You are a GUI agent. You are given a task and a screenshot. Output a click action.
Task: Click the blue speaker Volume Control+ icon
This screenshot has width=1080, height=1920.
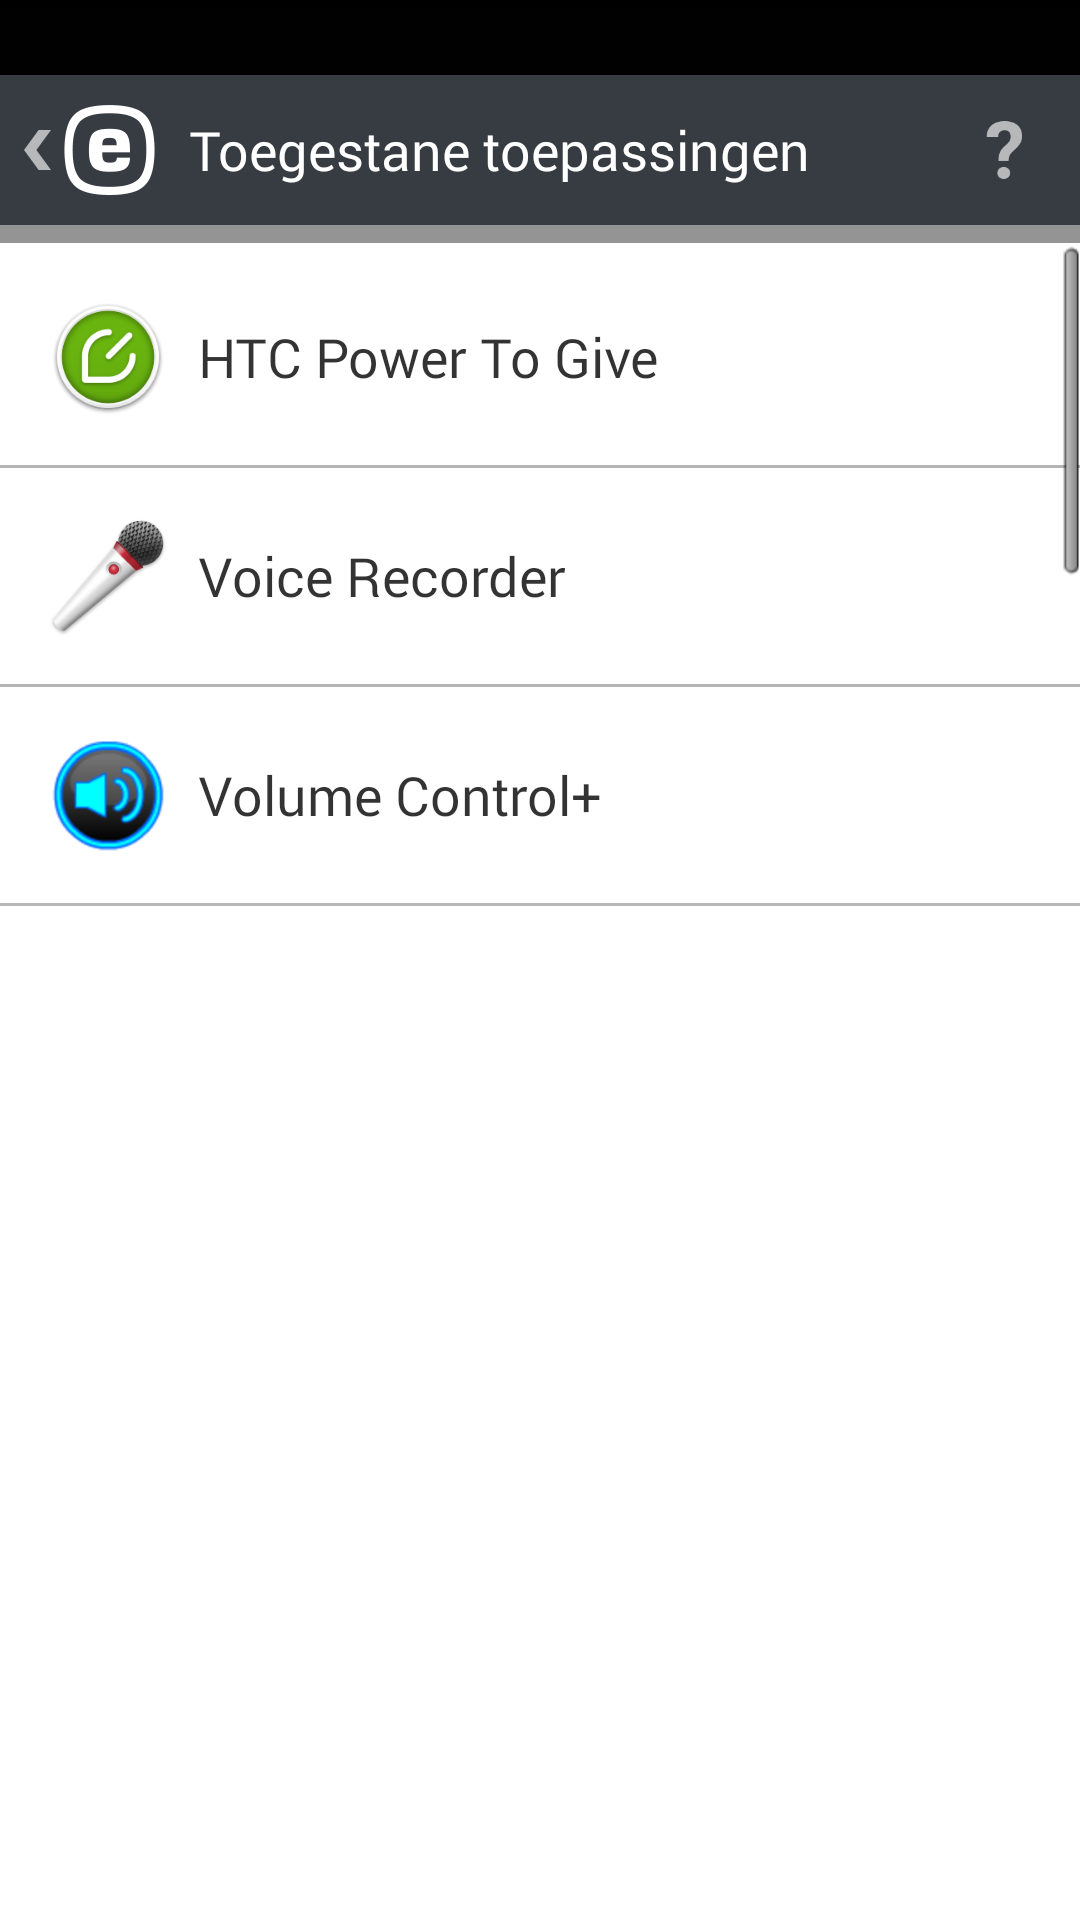pyautogui.click(x=108, y=796)
